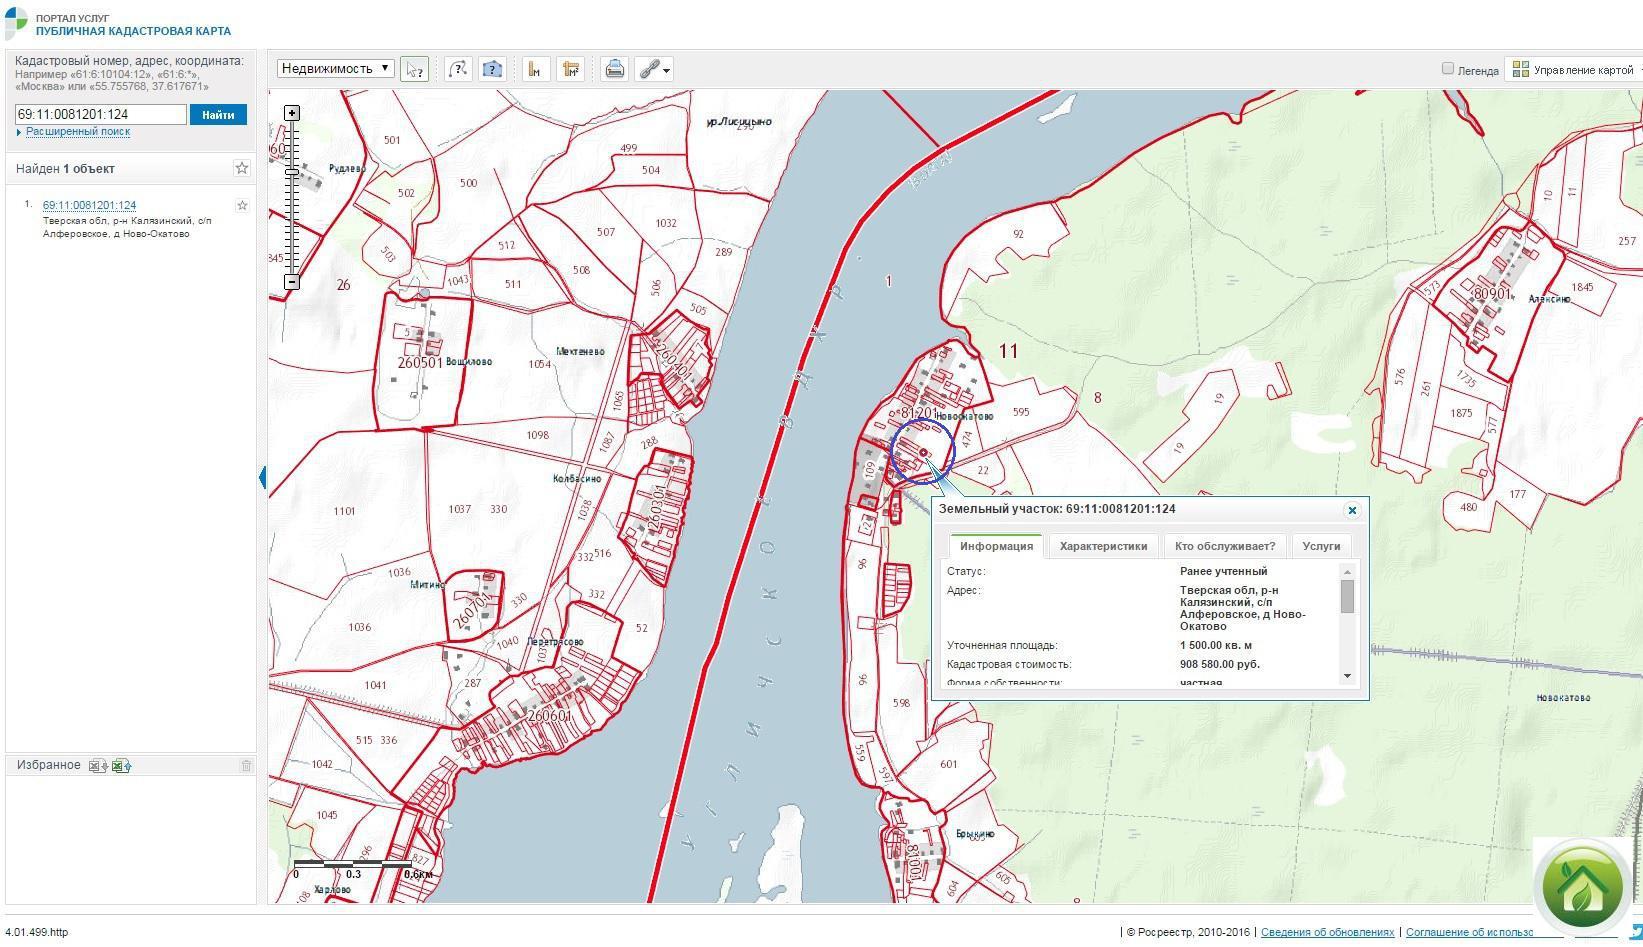
Task: Switch to the Характеристики tab
Action: (1103, 546)
